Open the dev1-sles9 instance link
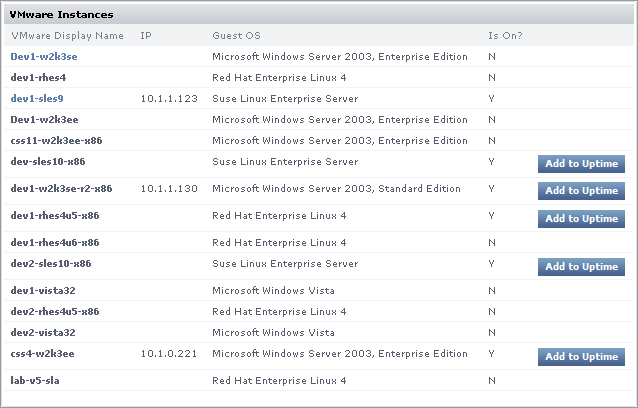Image resolution: width=638 pixels, height=408 pixels. coord(37,99)
